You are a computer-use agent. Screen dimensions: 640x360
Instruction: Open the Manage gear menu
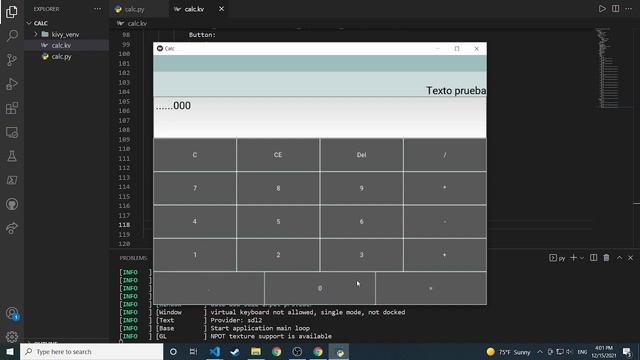(x=12, y=337)
